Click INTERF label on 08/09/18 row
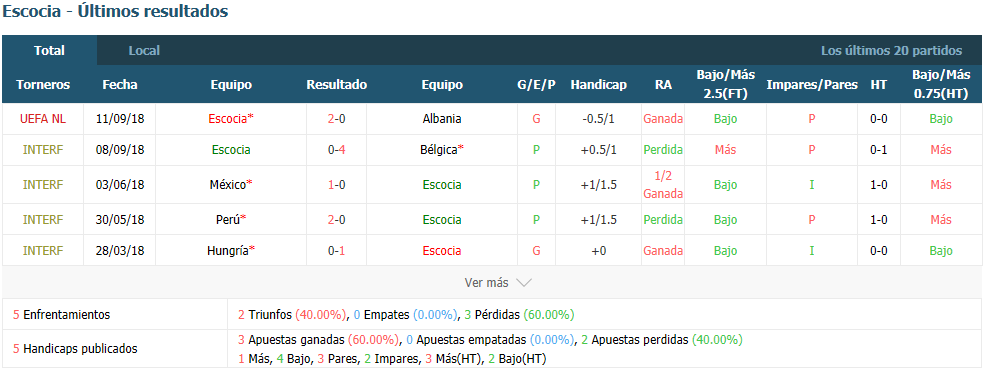The image size is (984, 369). 43,150
